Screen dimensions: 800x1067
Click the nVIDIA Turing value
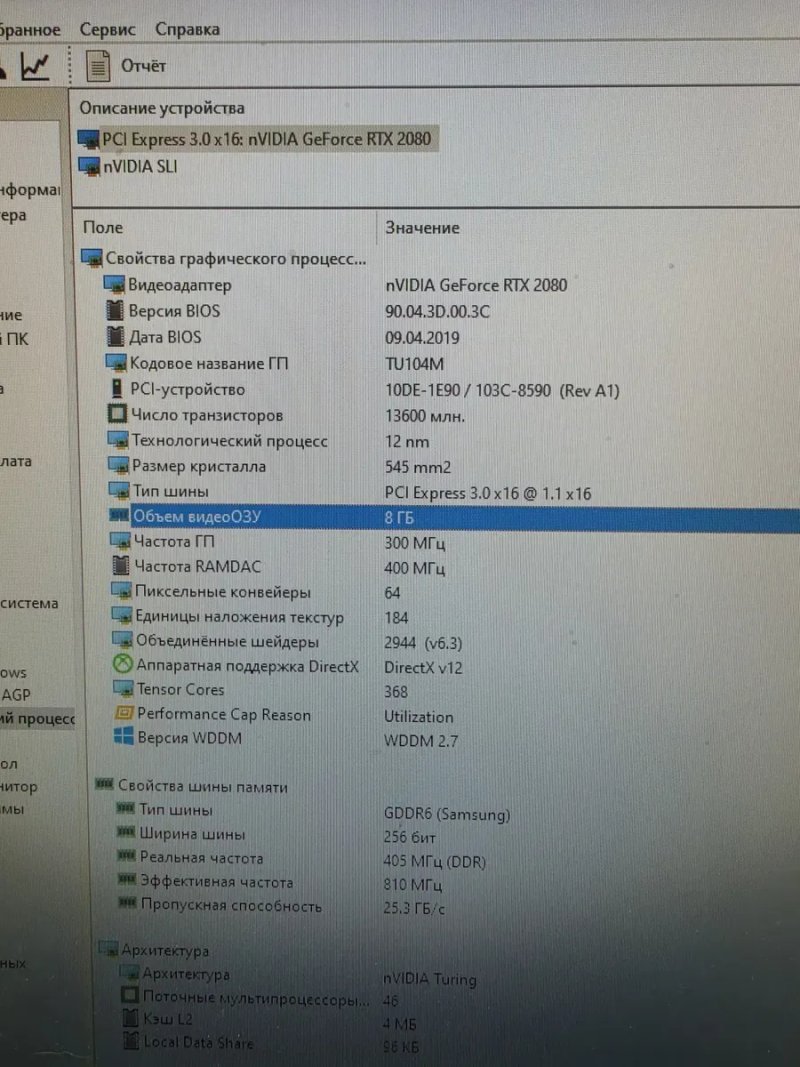[429, 979]
